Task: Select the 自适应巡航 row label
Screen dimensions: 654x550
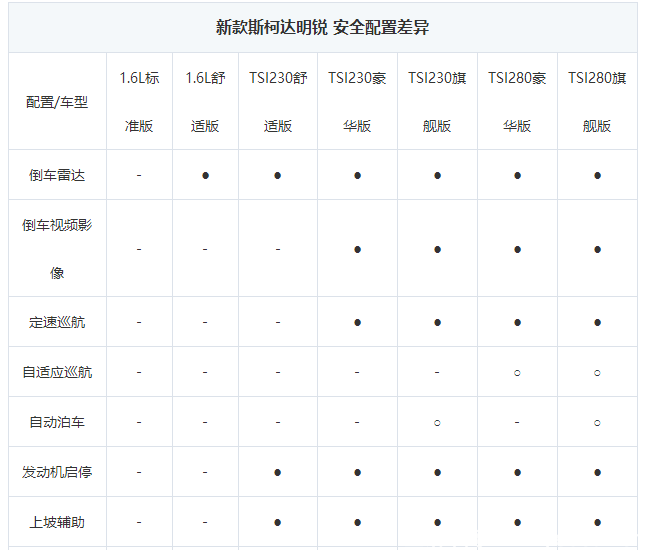Action: click(57, 372)
